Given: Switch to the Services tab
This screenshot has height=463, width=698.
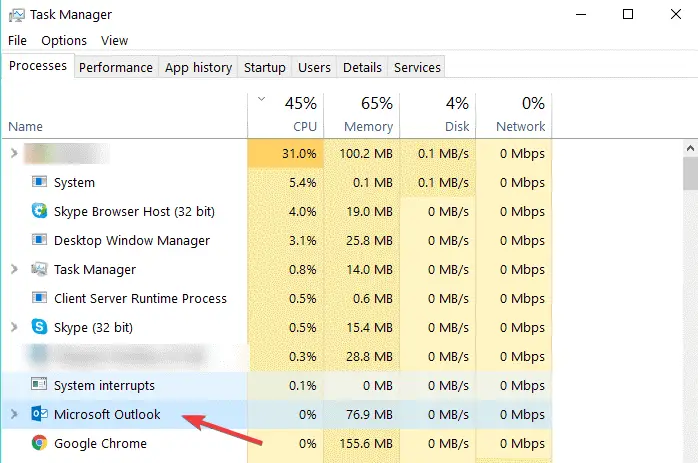Looking at the screenshot, I should [x=417, y=67].
